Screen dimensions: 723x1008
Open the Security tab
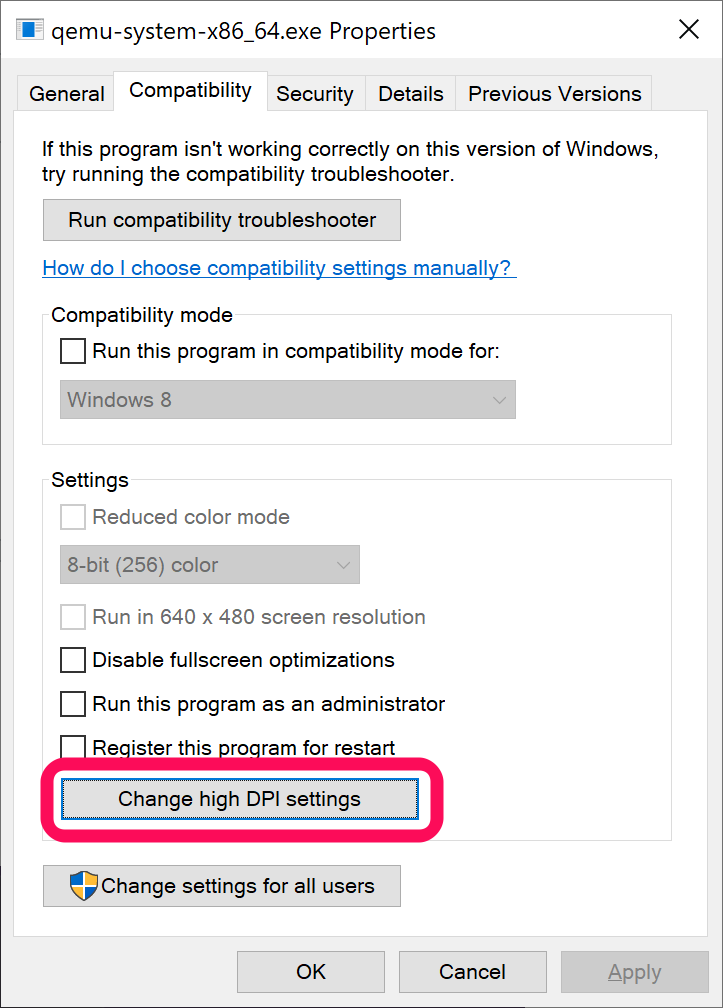314,94
